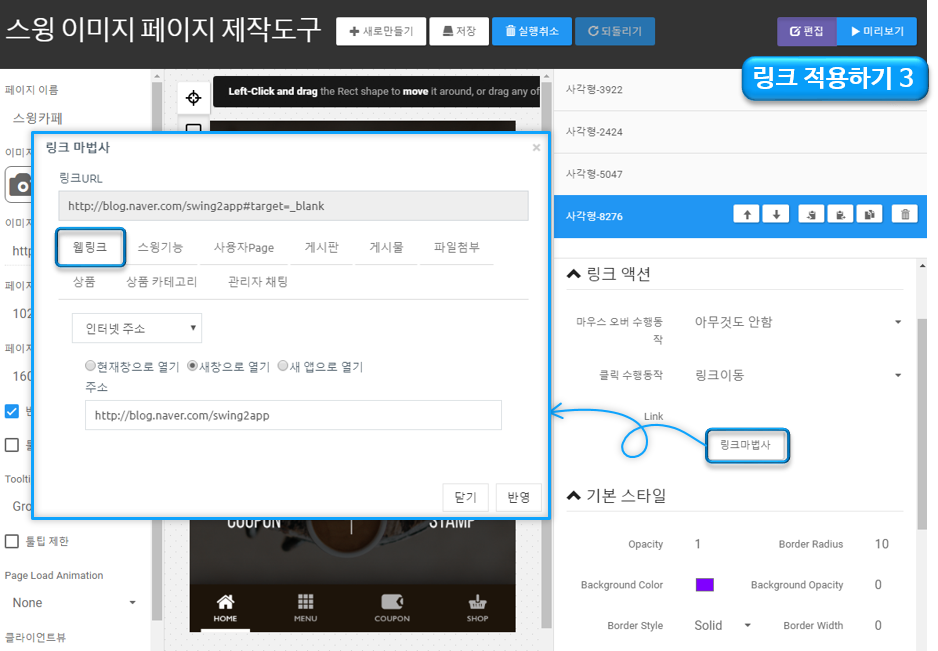This screenshot has height=651, width=938.
Task: Select 새 앱으로 열기 radio option
Action: (284, 367)
